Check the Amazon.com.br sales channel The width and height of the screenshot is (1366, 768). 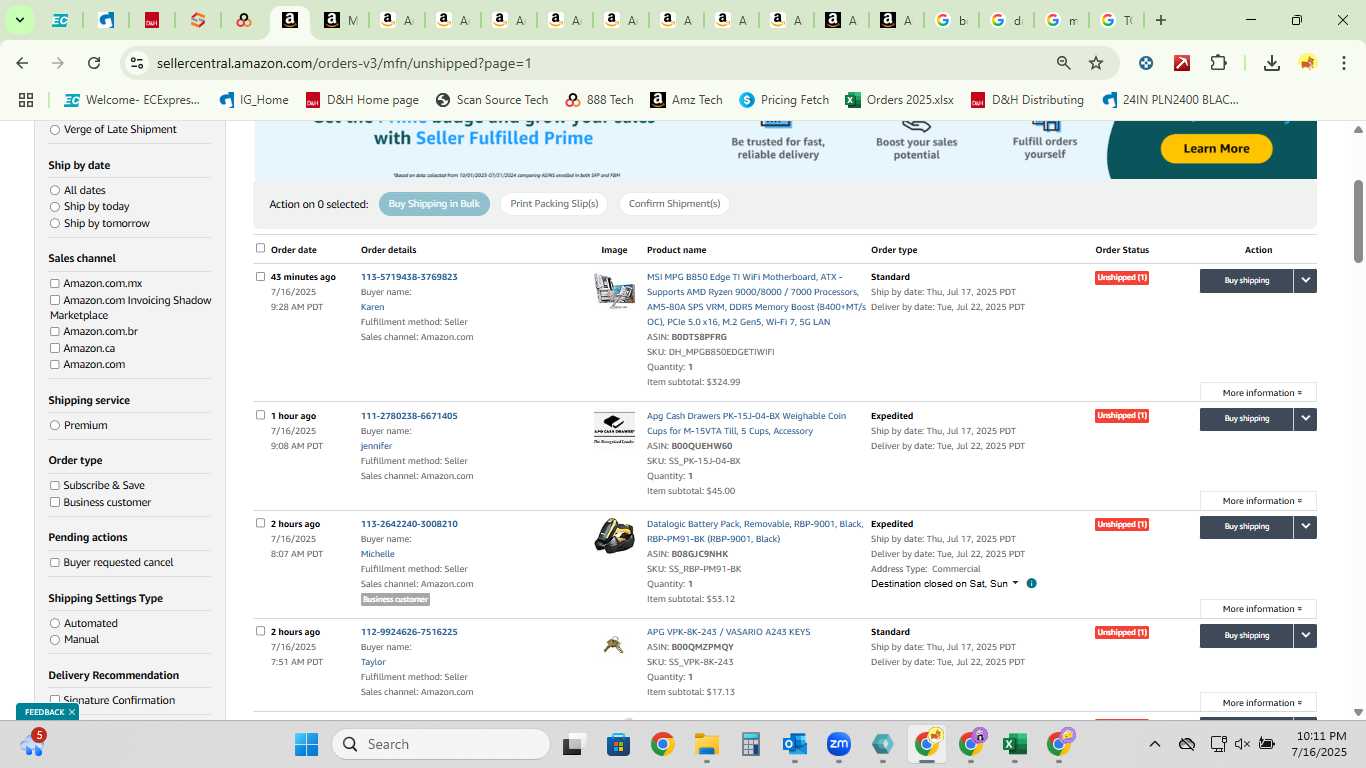coord(55,332)
